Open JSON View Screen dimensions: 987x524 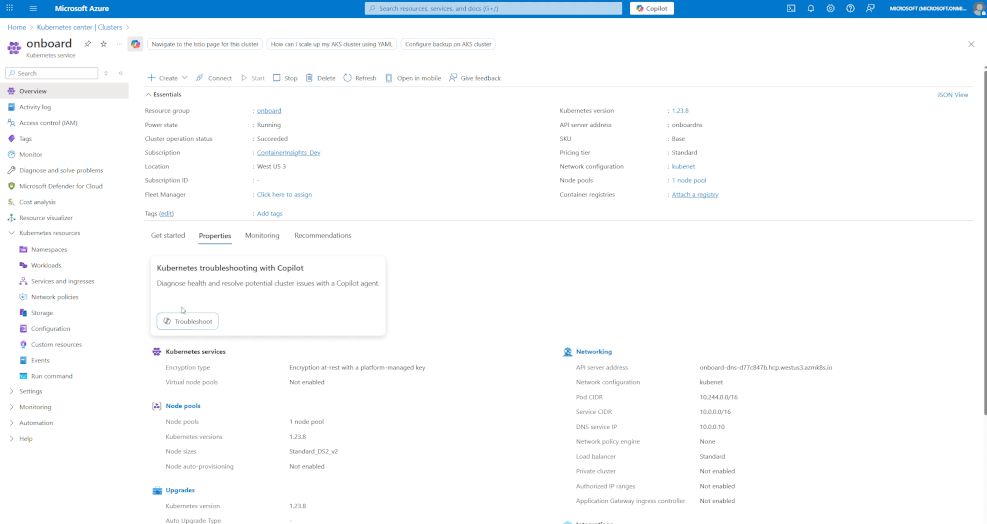[952, 94]
